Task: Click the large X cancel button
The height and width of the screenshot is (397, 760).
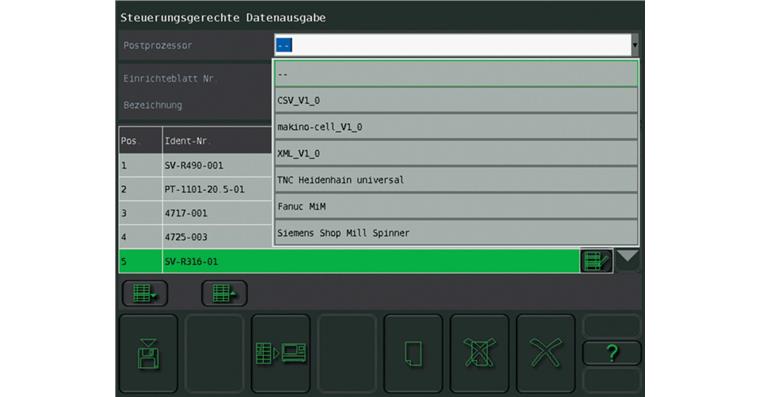Action: pos(545,353)
